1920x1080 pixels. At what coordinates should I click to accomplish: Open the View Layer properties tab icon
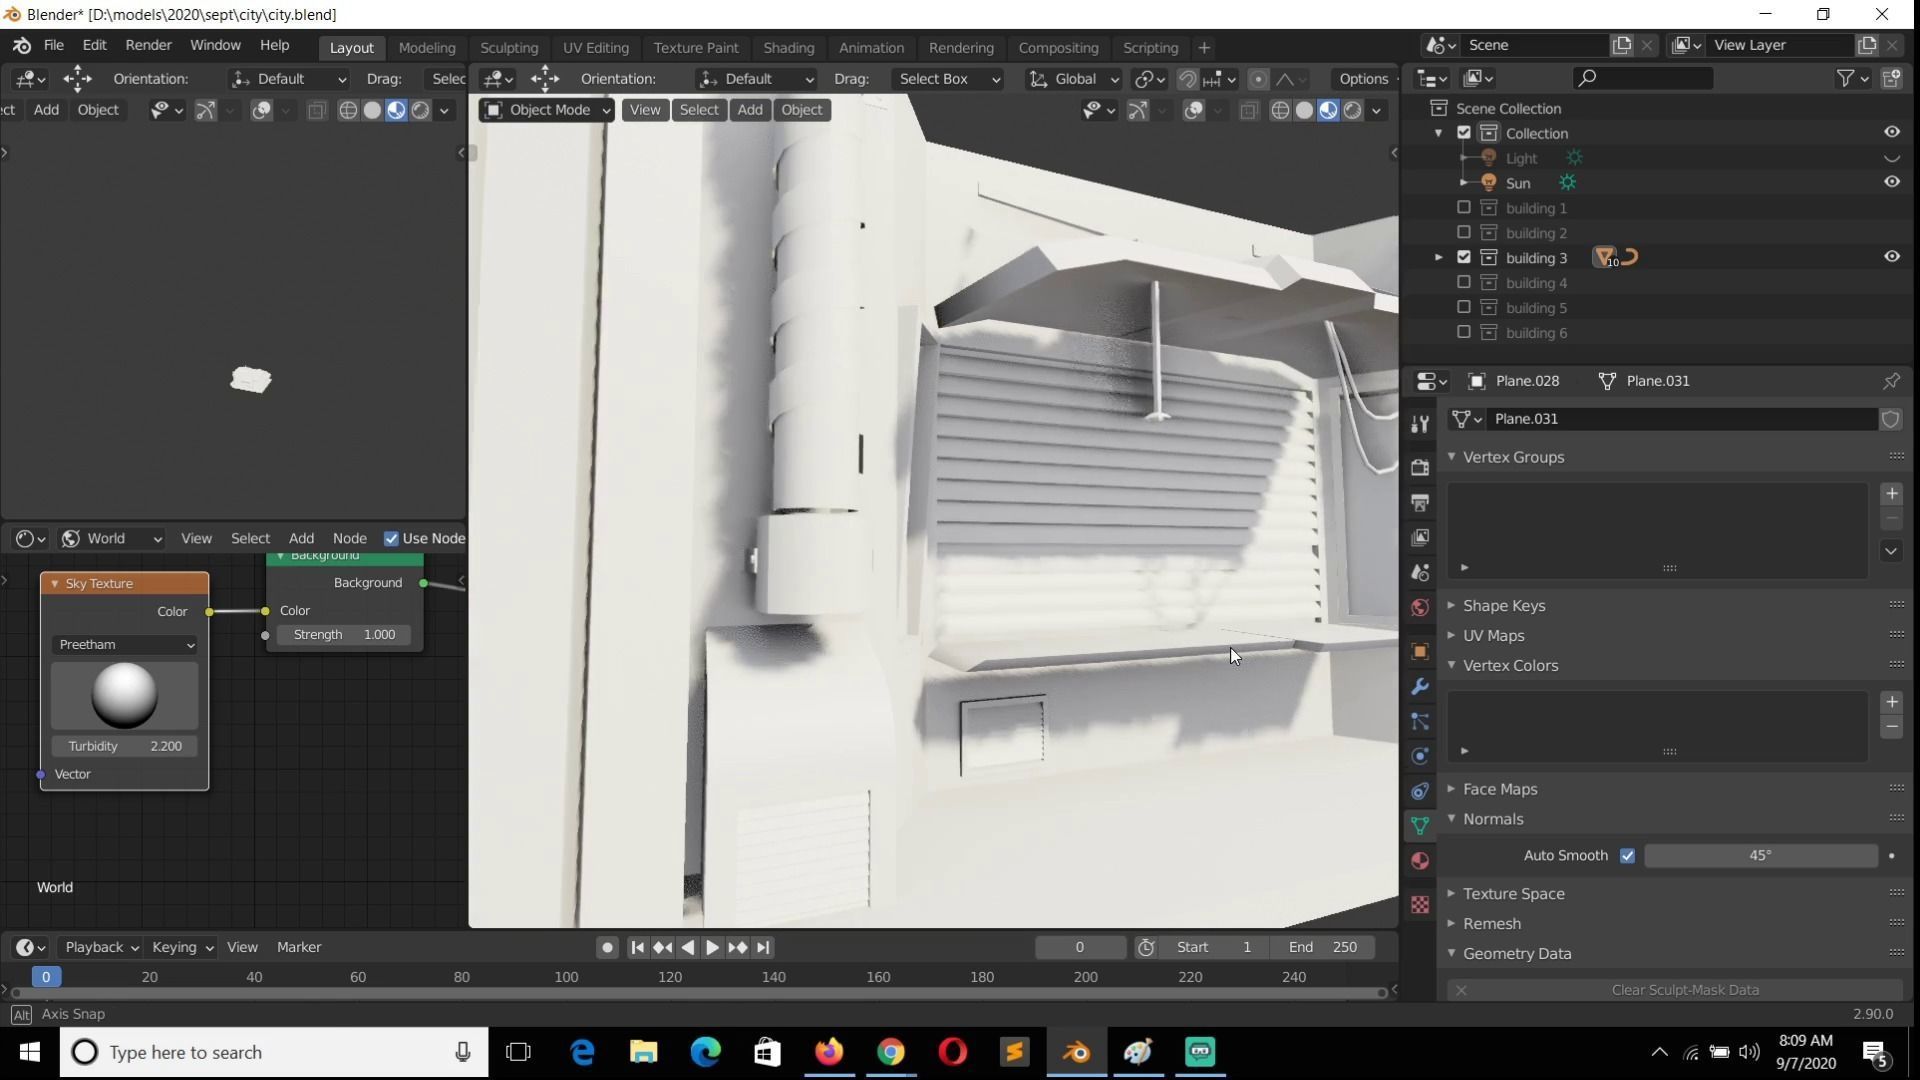(1420, 537)
